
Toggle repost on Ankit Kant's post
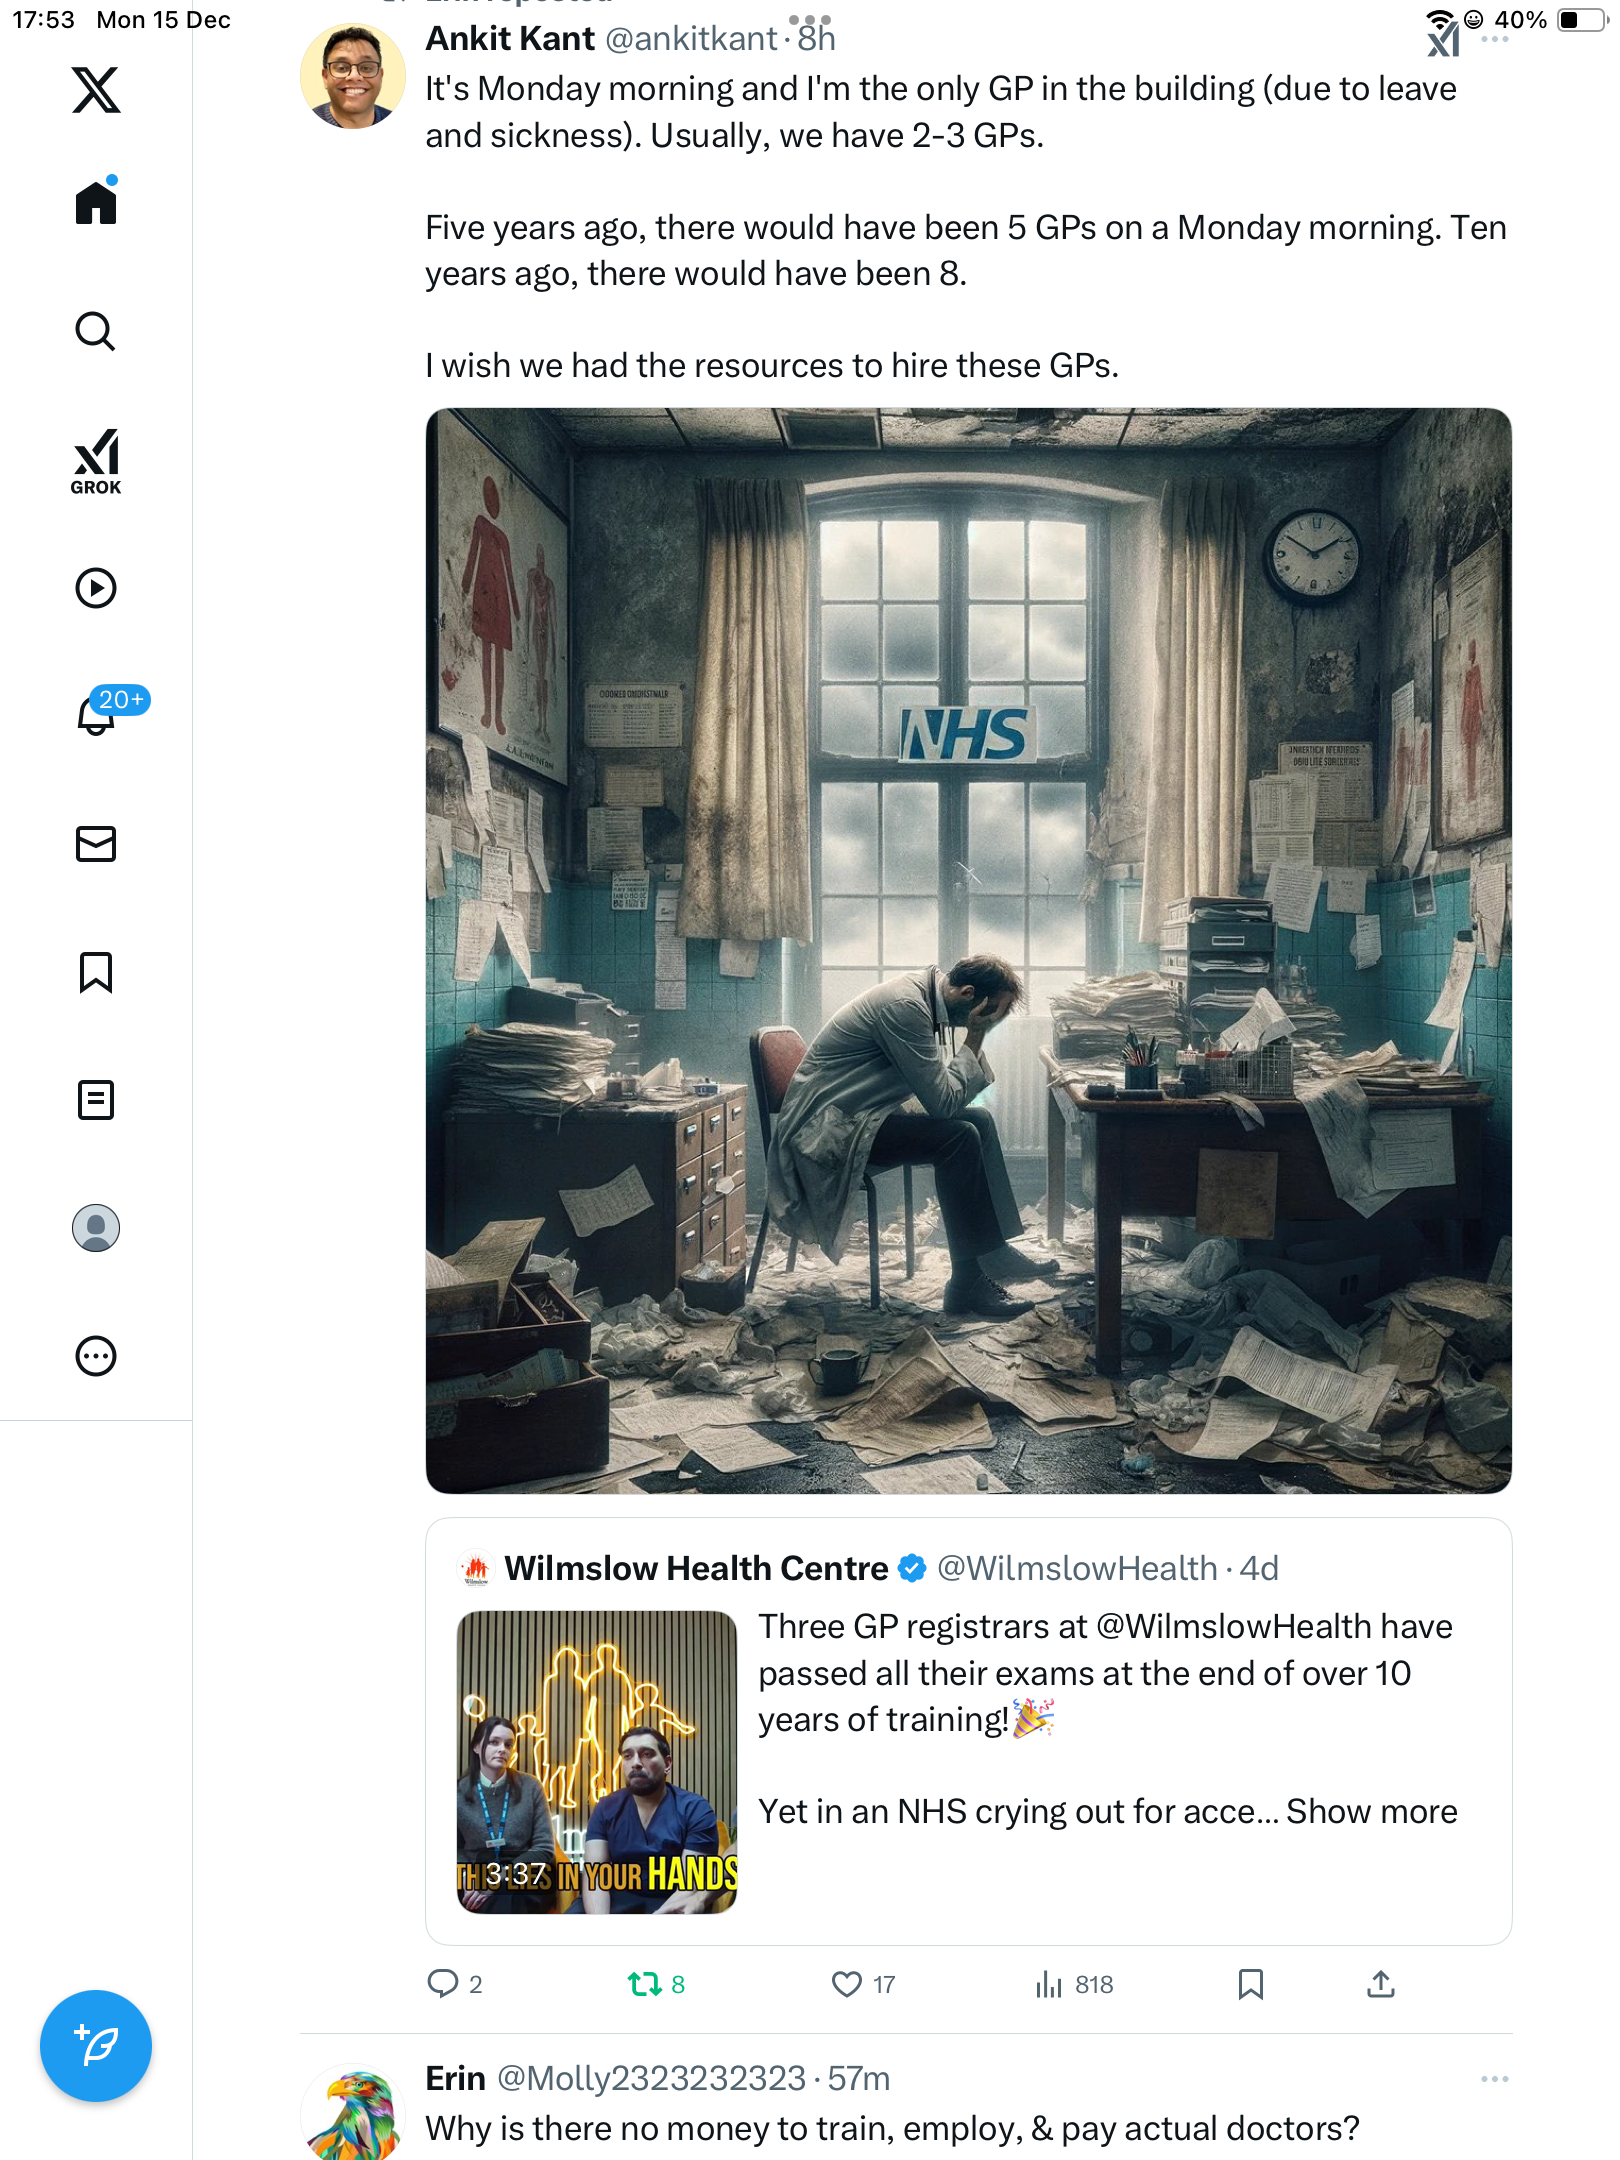[x=645, y=1984]
